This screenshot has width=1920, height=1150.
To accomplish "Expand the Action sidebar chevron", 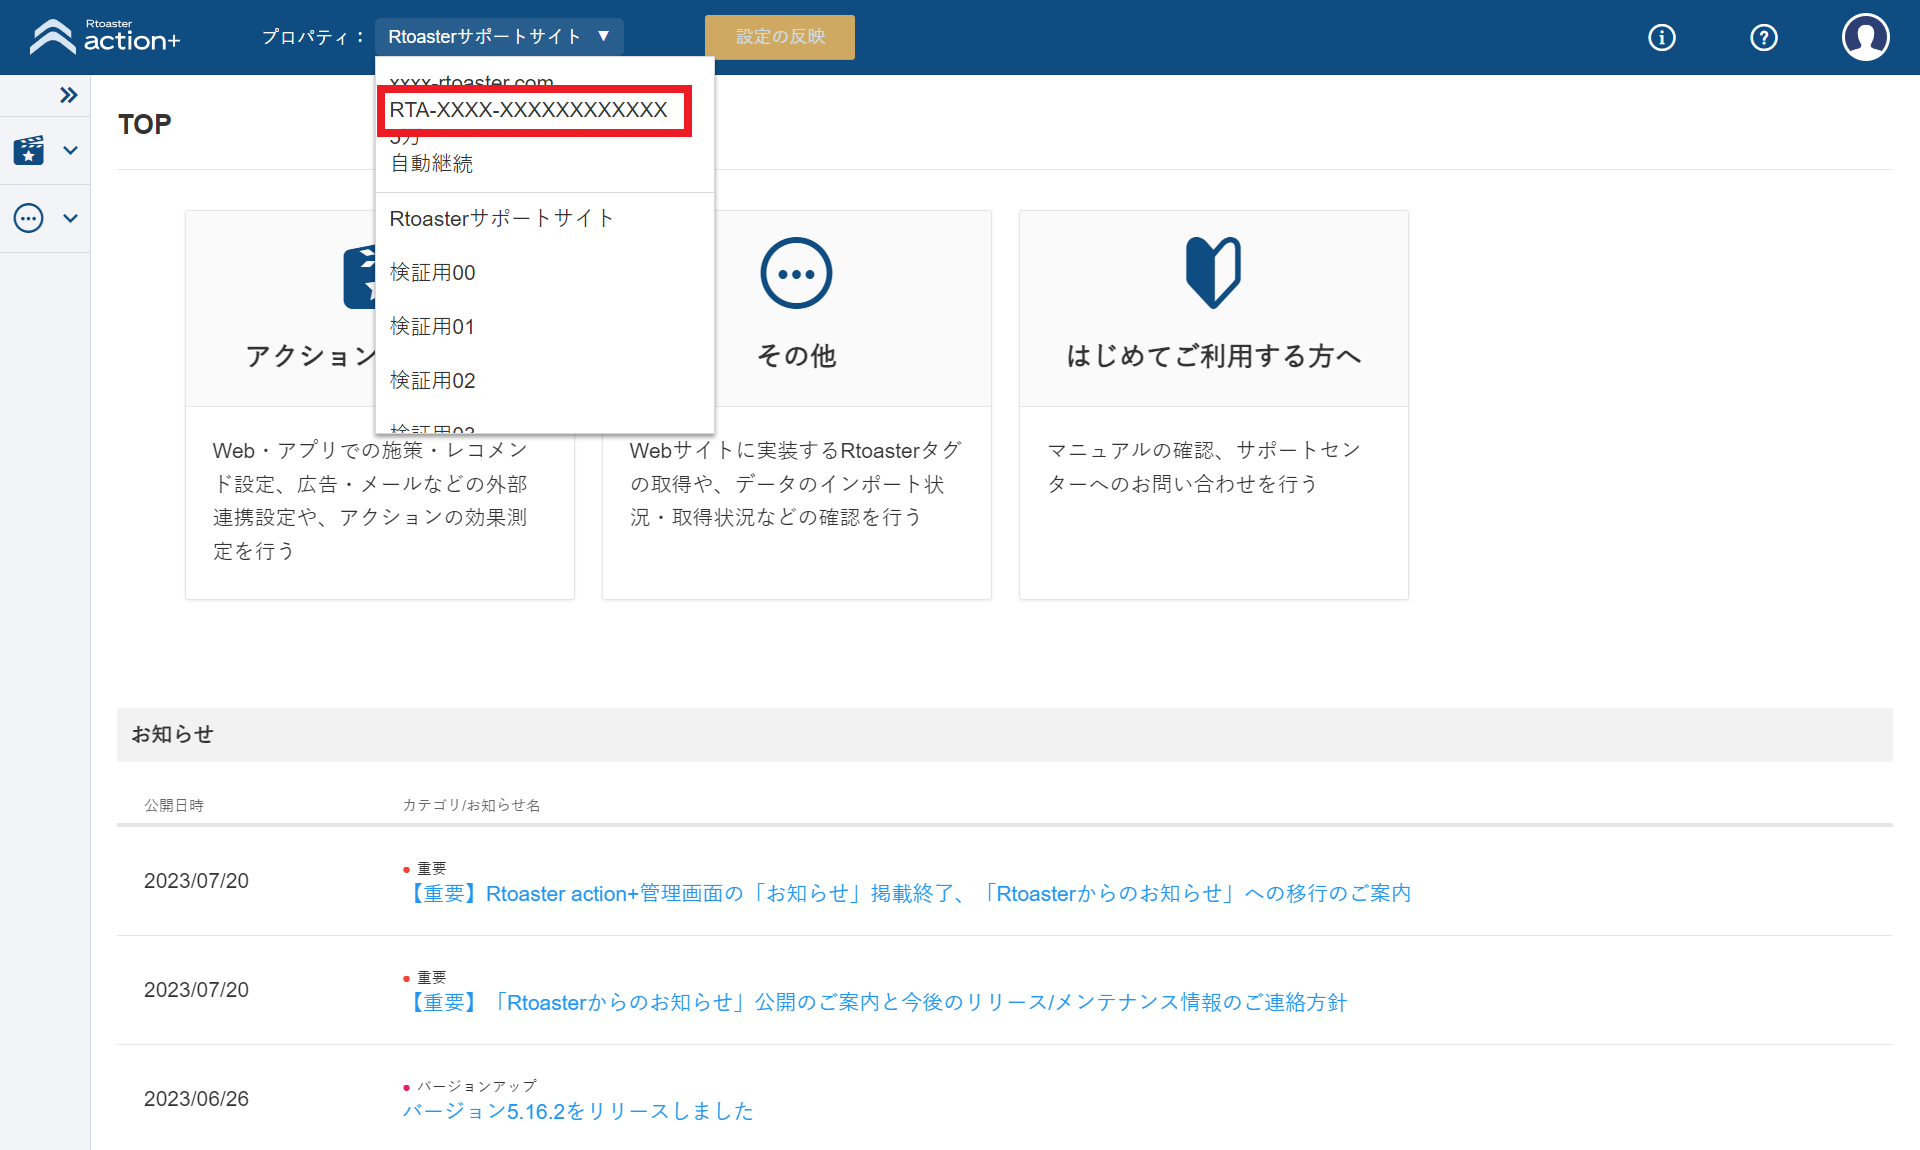I will tap(70, 150).
